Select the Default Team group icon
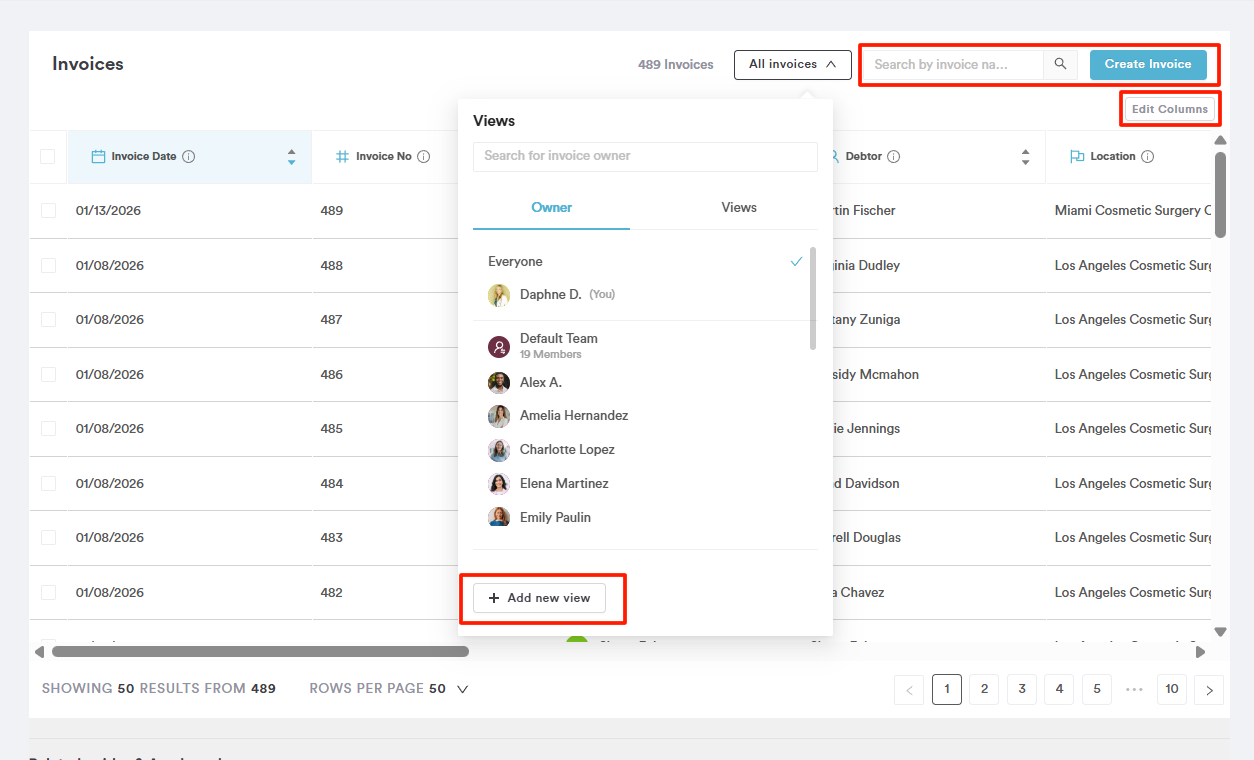The image size is (1254, 760). [499, 347]
